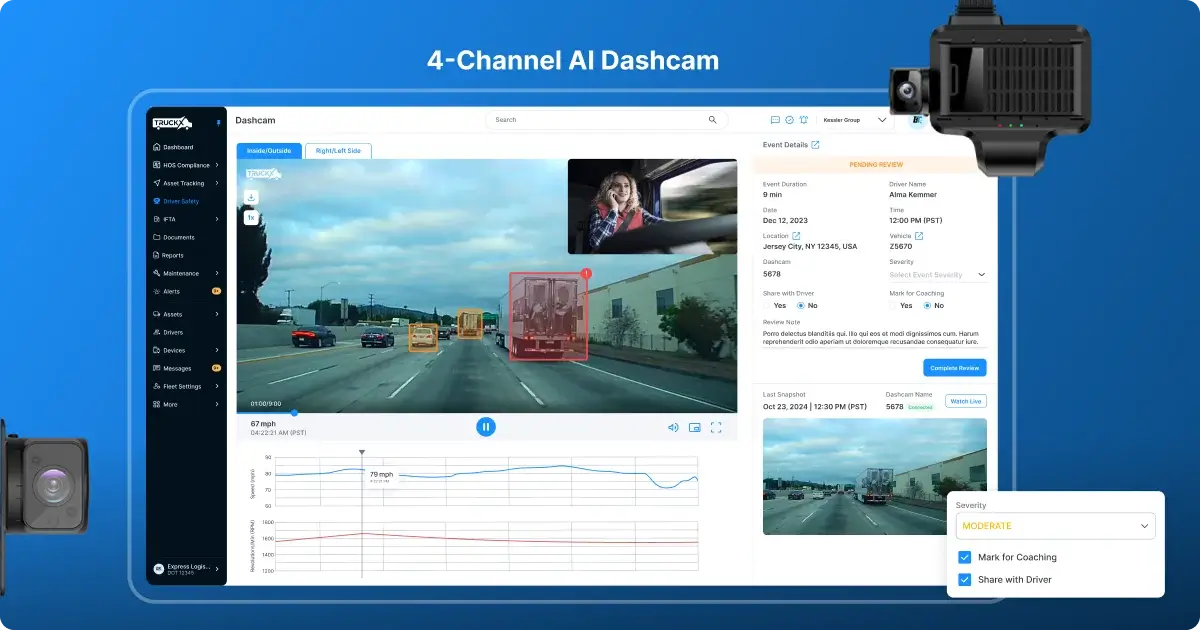1200x630 pixels.
Task: Click the volume speaker icon
Action: tap(673, 427)
